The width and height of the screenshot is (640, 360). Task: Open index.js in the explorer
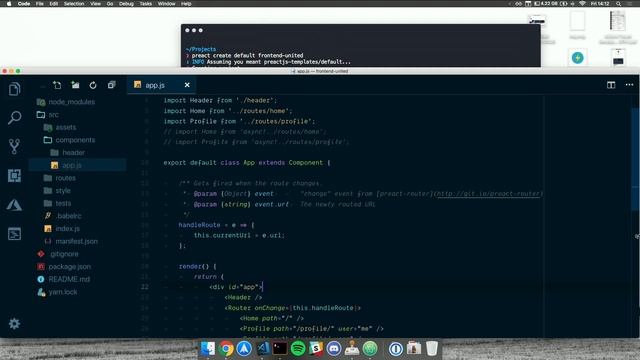click(x=67, y=229)
